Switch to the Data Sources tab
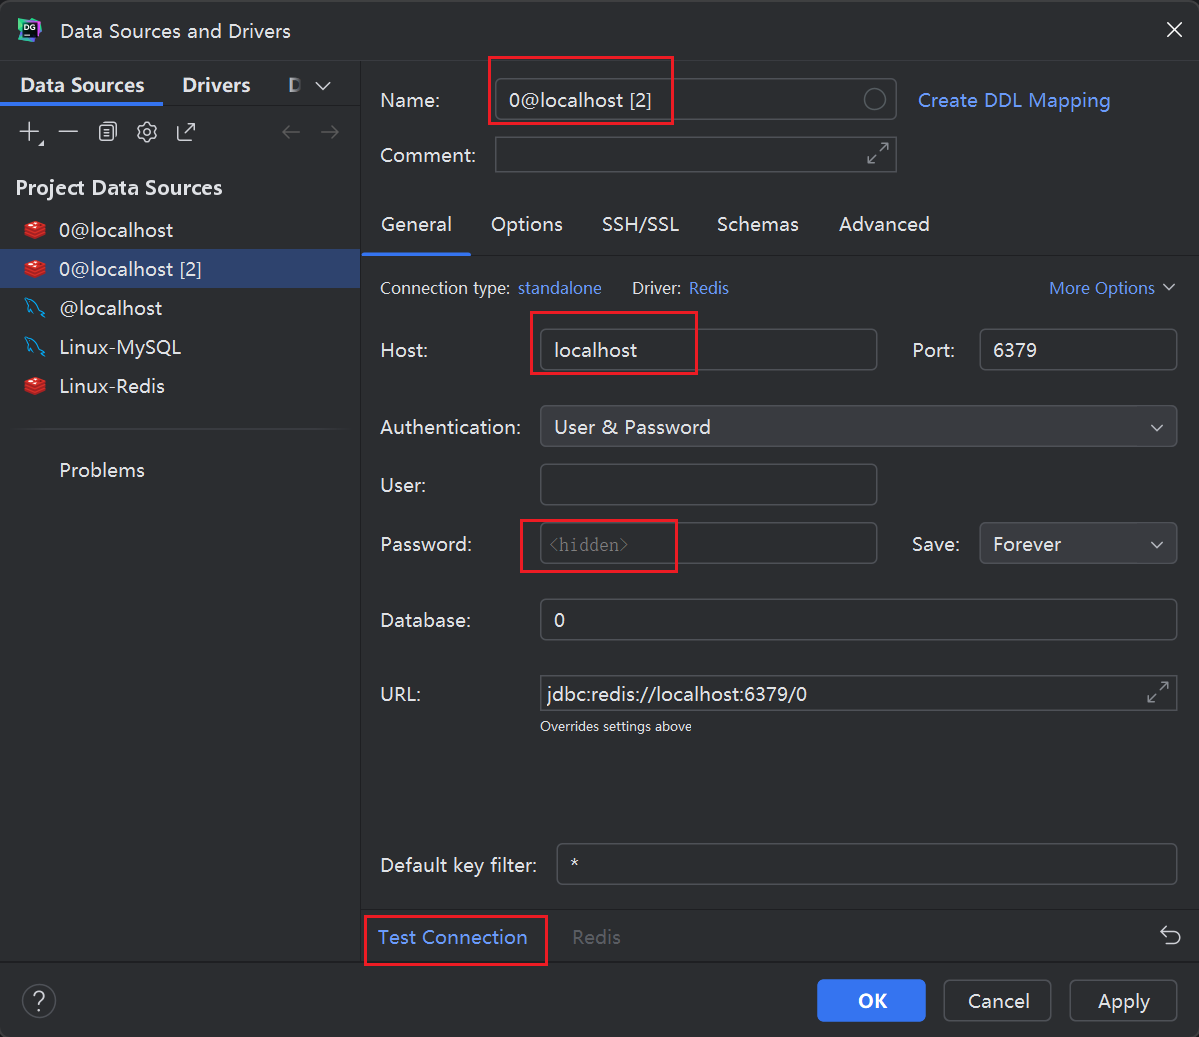The height and width of the screenshot is (1037, 1199). click(x=82, y=85)
